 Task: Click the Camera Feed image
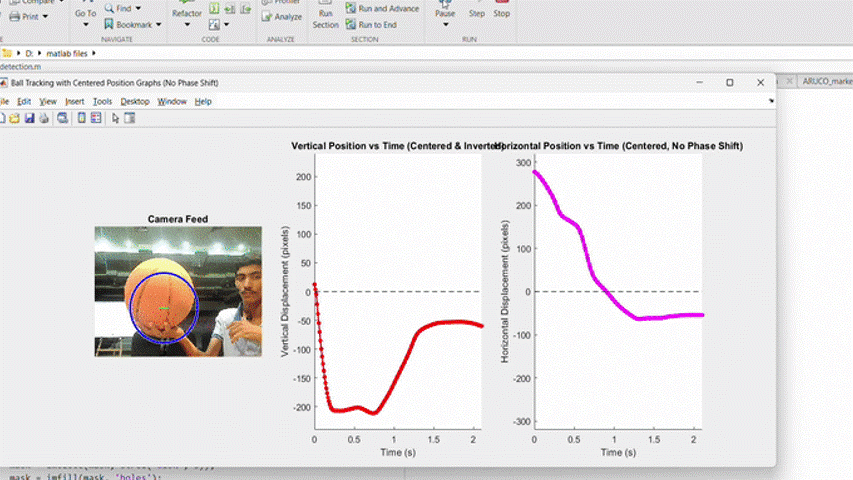pos(178,291)
